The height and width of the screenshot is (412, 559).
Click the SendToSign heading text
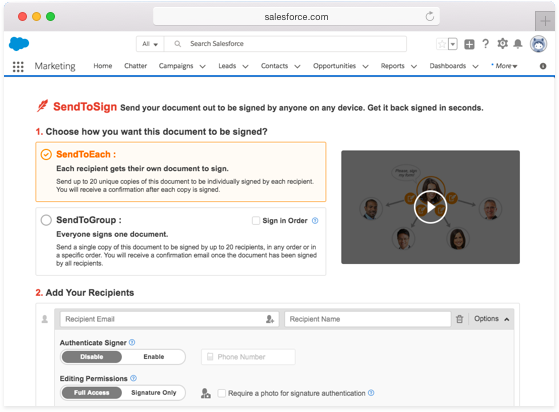(x=85, y=107)
